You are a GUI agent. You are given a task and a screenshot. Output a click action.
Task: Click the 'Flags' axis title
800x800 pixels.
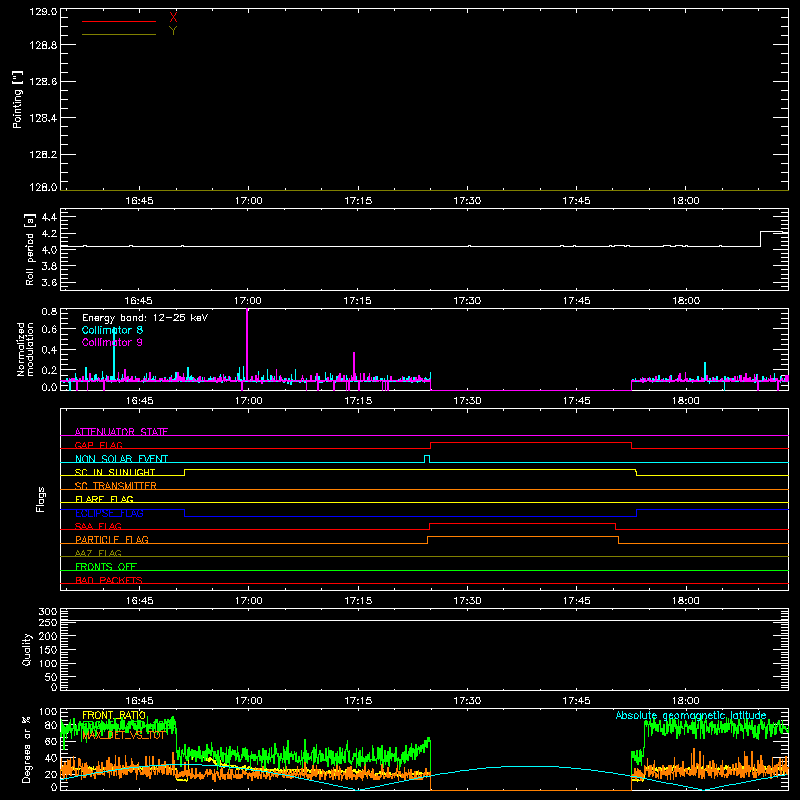click(x=40, y=499)
